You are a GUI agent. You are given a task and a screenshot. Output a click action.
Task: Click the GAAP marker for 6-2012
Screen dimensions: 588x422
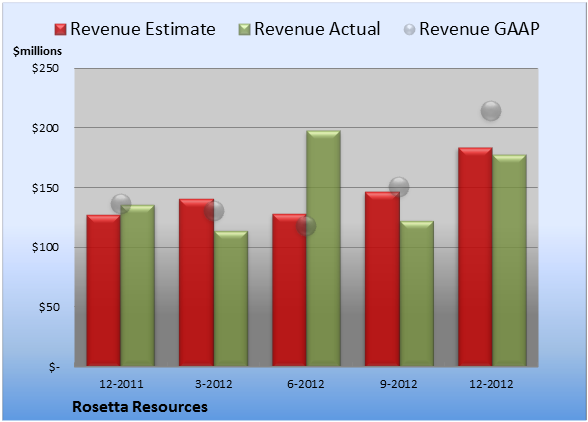tap(306, 226)
